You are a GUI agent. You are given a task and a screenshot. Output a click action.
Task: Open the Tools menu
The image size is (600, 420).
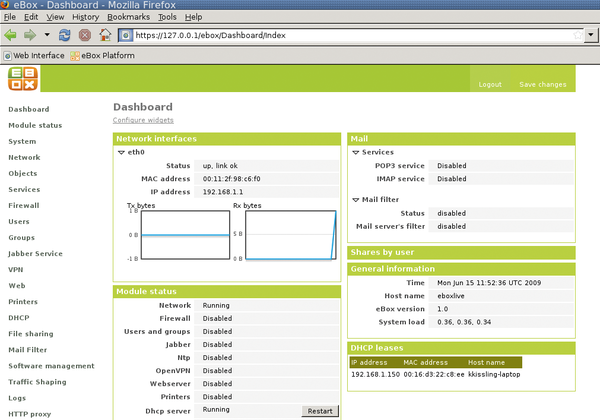click(x=167, y=17)
